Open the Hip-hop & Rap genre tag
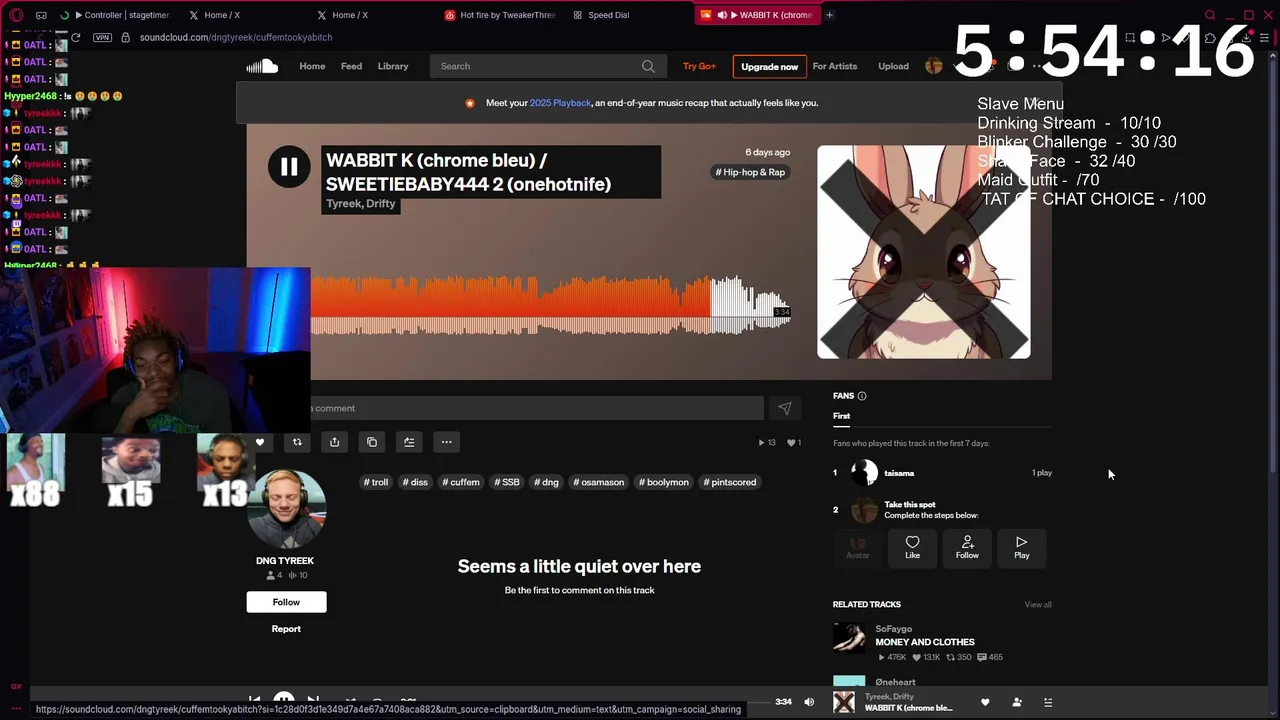The width and height of the screenshot is (1280, 720). (750, 172)
